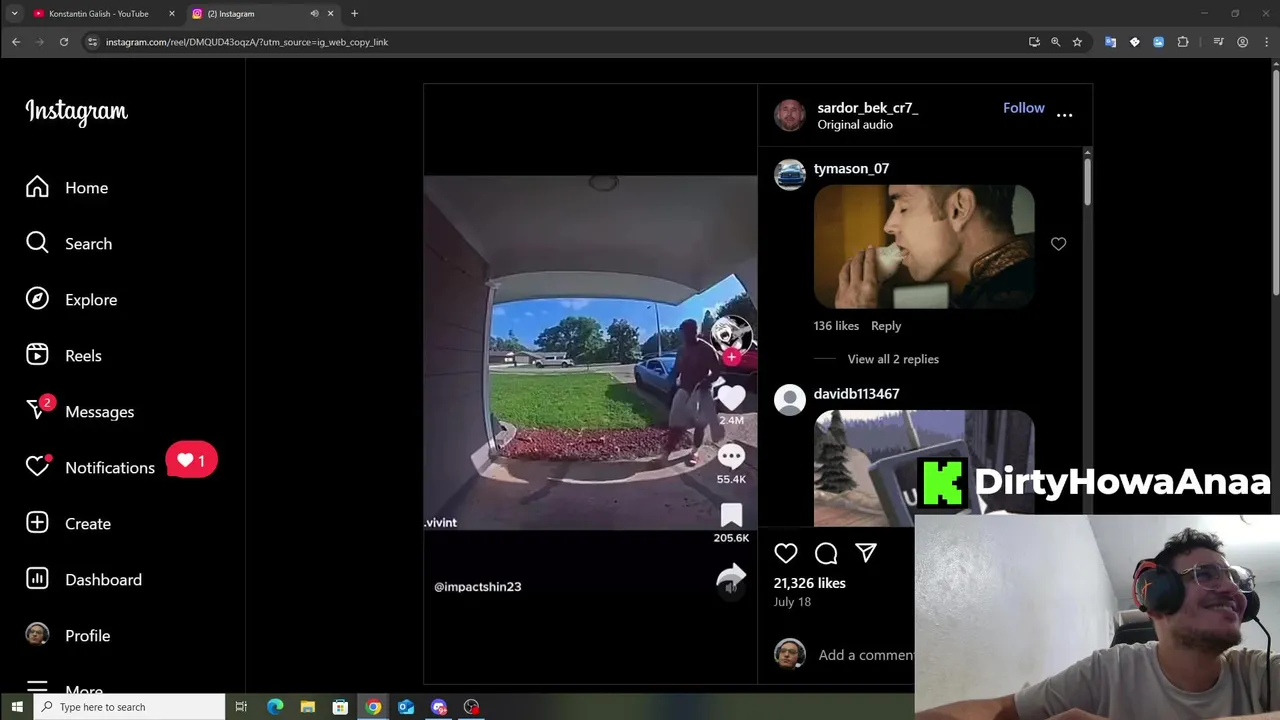Reload the page

[x=64, y=42]
